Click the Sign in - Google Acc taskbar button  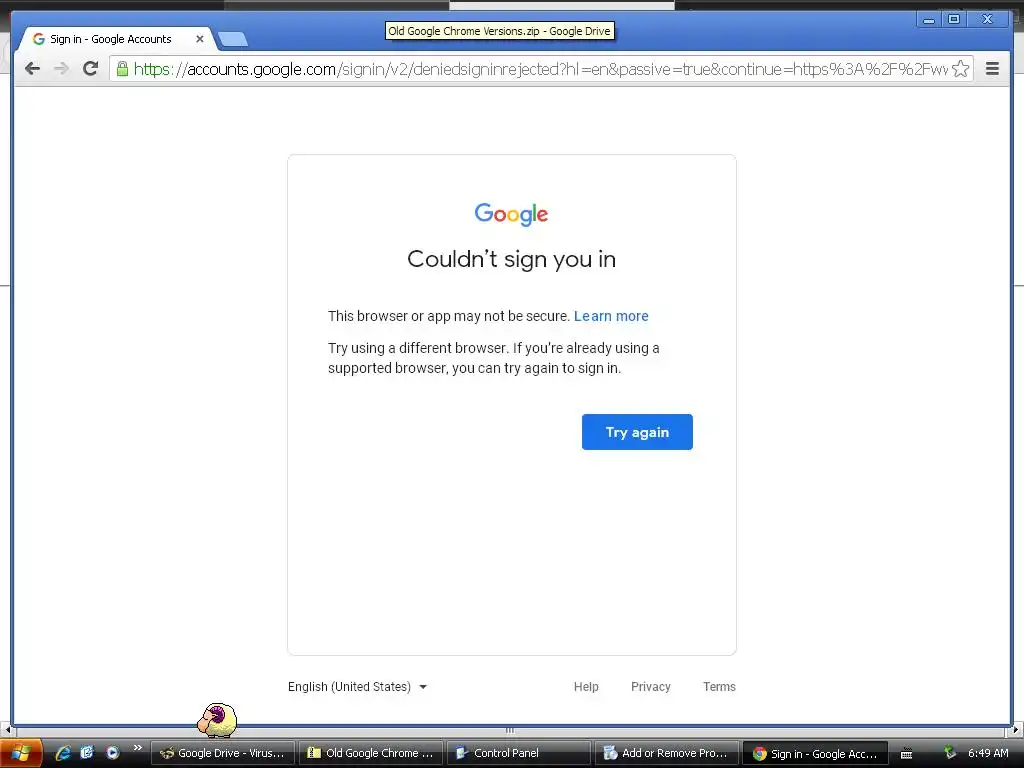[815, 753]
